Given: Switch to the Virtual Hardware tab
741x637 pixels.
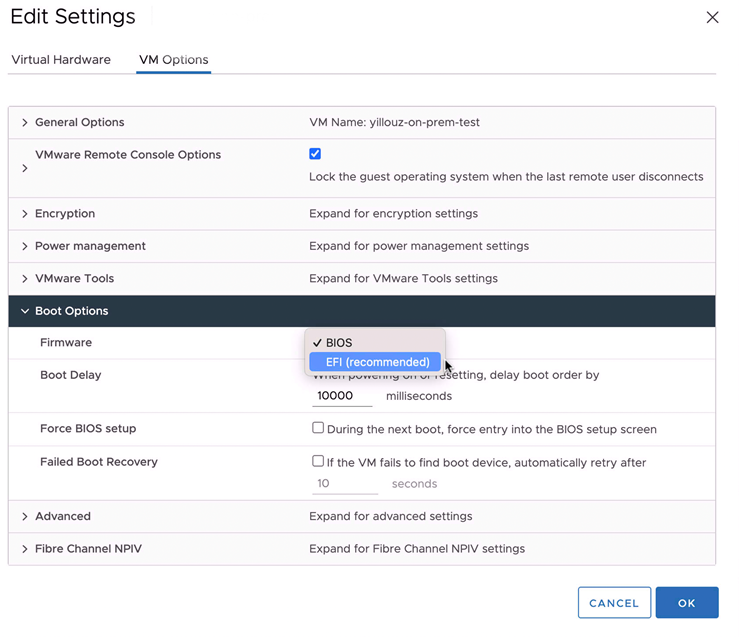Looking at the screenshot, I should pyautogui.click(x=61, y=60).
